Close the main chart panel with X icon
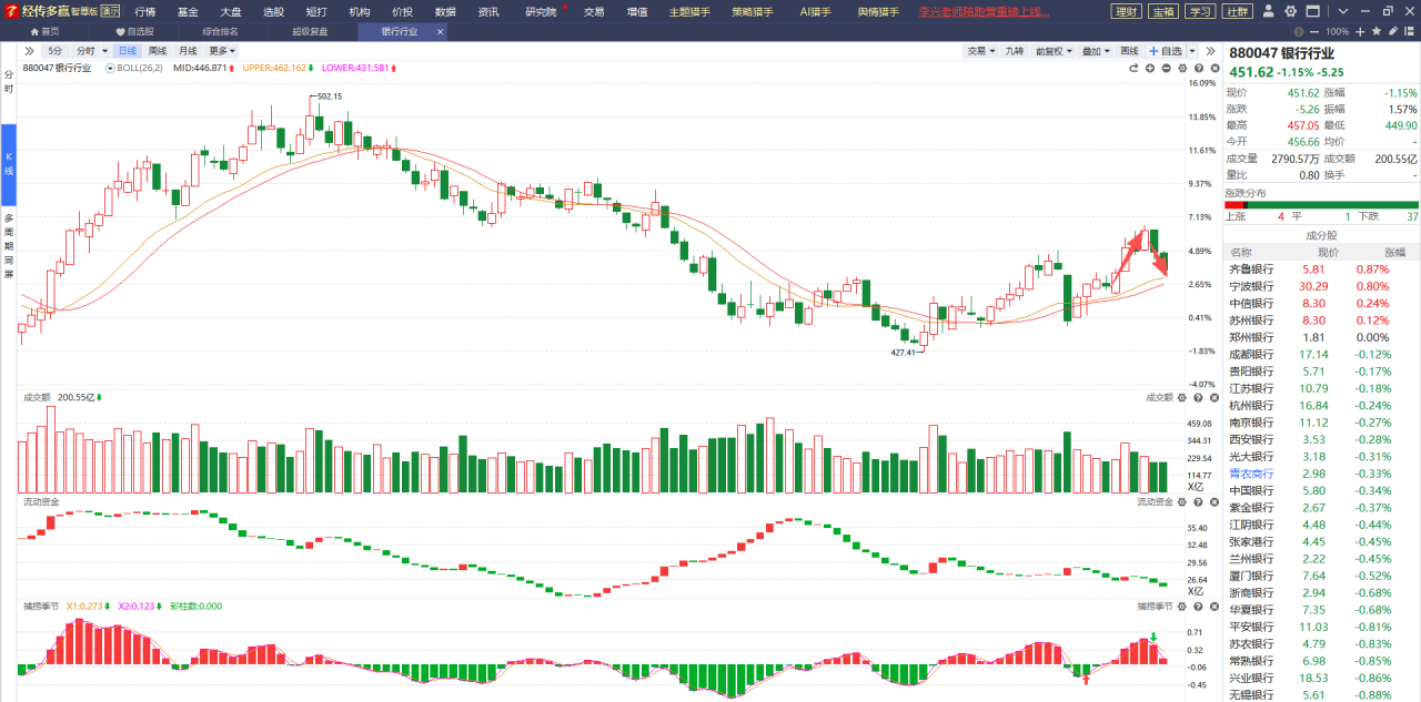The width and height of the screenshot is (1421, 702). click(1213, 68)
